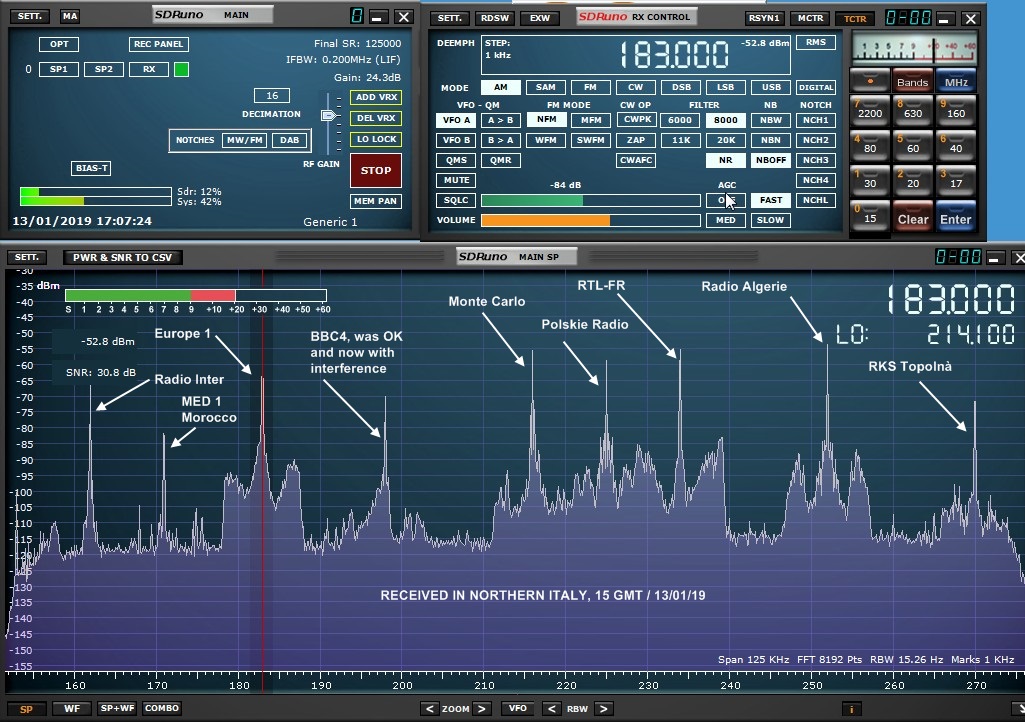Select 630 band key
1025x722 pixels.
tap(913, 111)
